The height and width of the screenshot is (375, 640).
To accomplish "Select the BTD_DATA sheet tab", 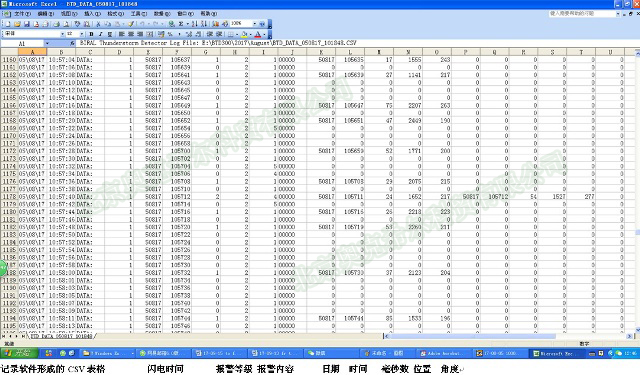I will [62, 336].
